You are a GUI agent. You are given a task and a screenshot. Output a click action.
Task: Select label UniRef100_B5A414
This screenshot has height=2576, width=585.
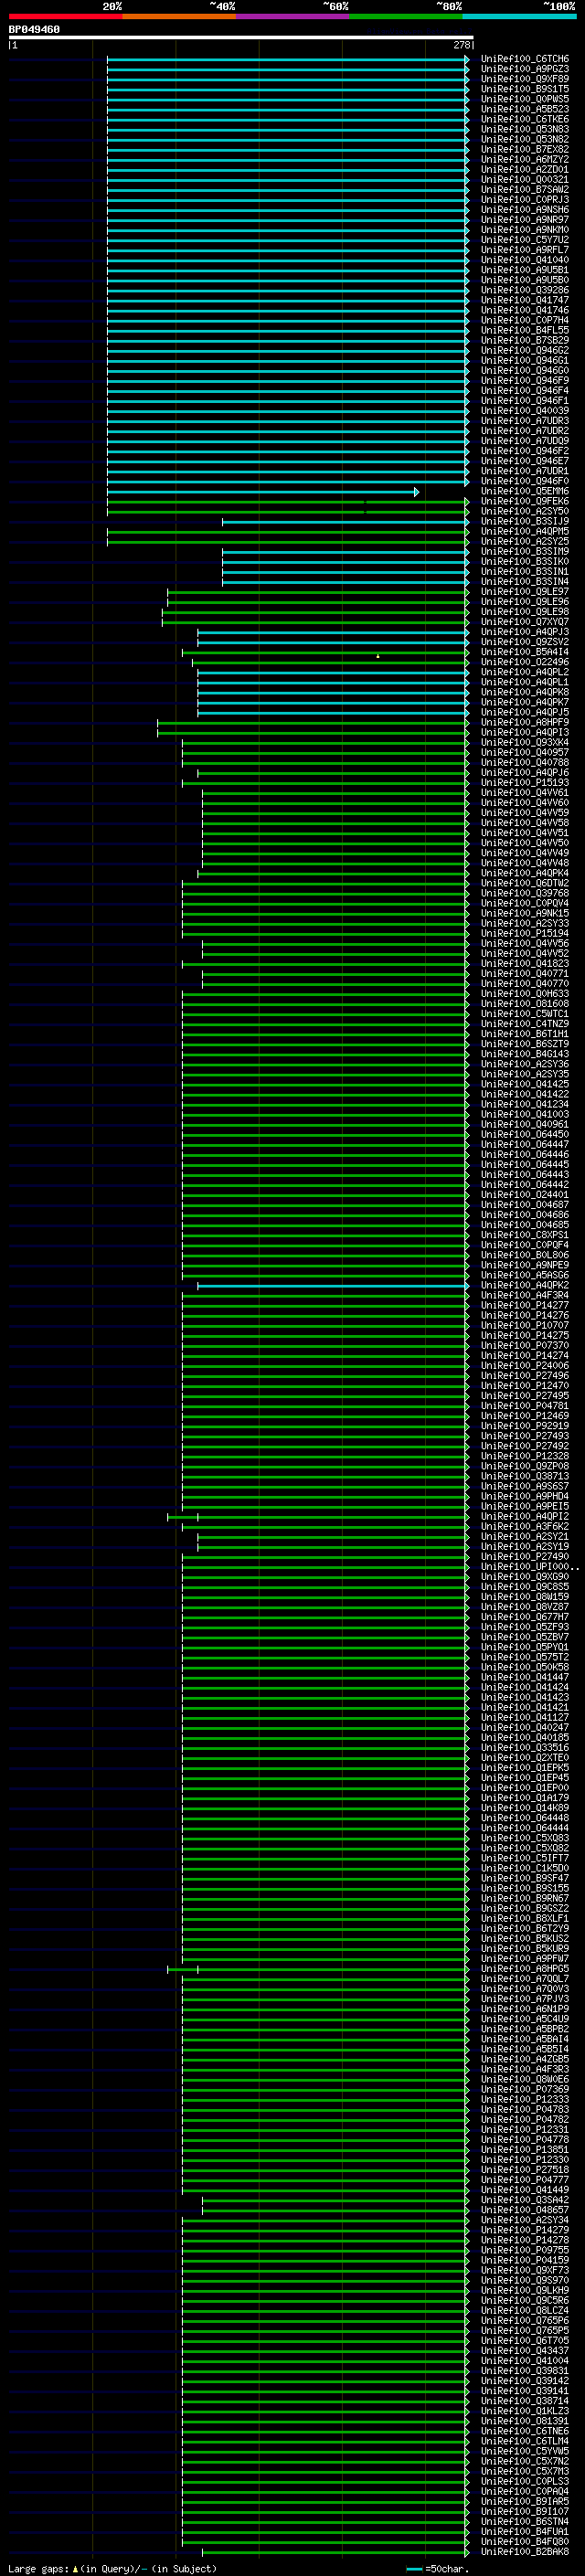[525, 652]
